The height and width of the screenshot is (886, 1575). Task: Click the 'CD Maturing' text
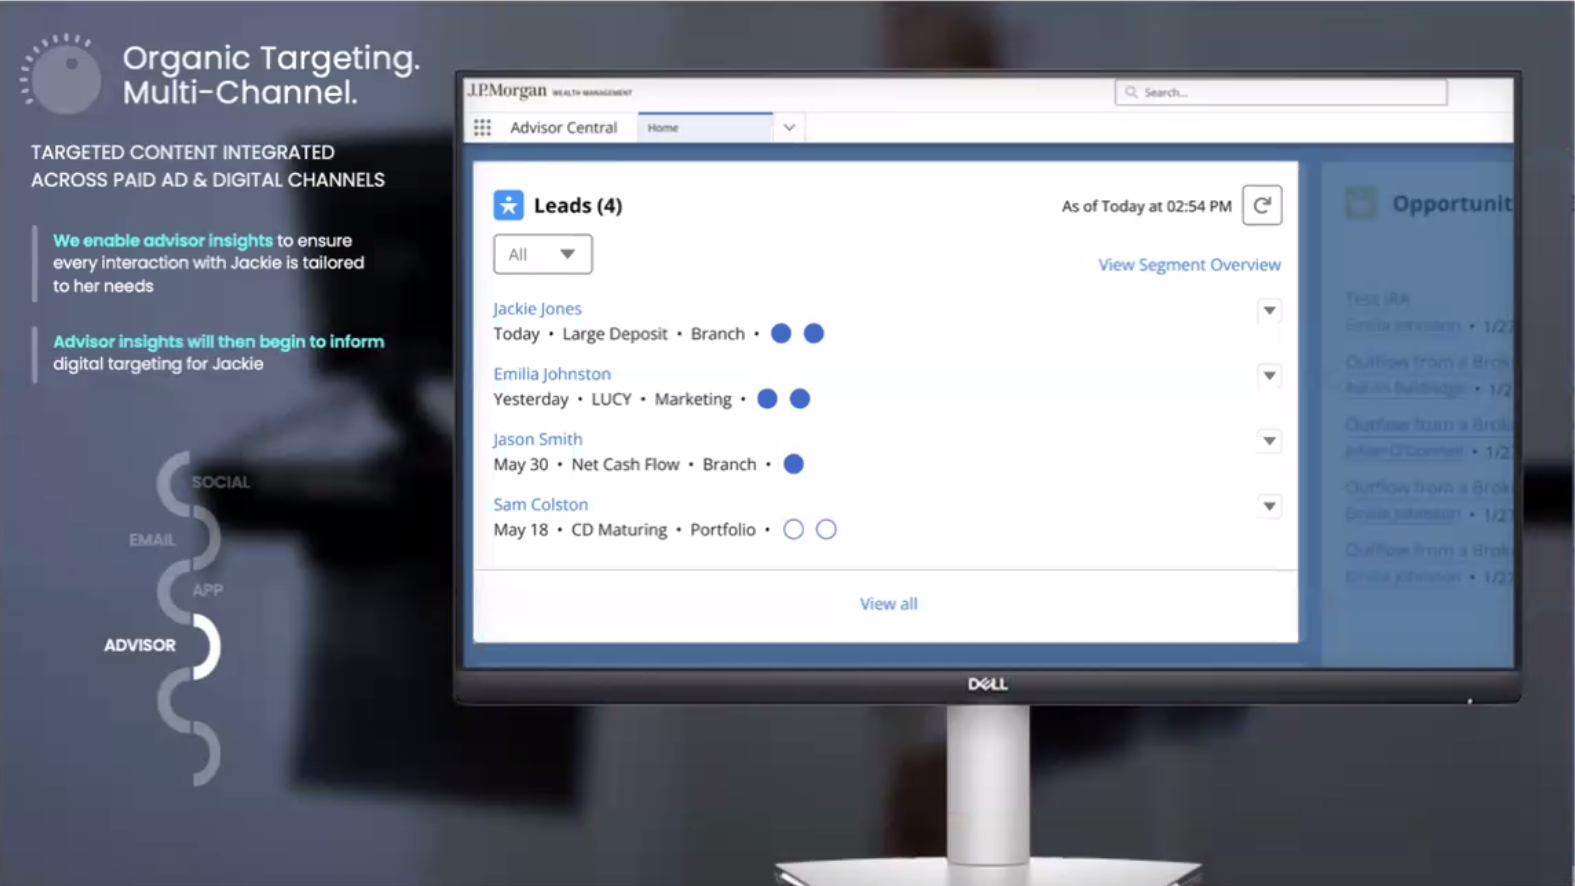pos(619,530)
